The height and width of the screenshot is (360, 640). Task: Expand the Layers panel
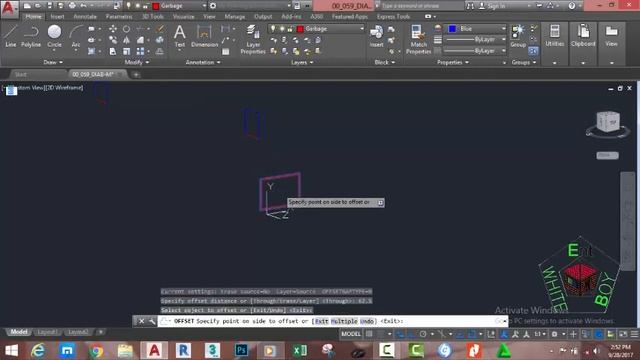click(302, 62)
